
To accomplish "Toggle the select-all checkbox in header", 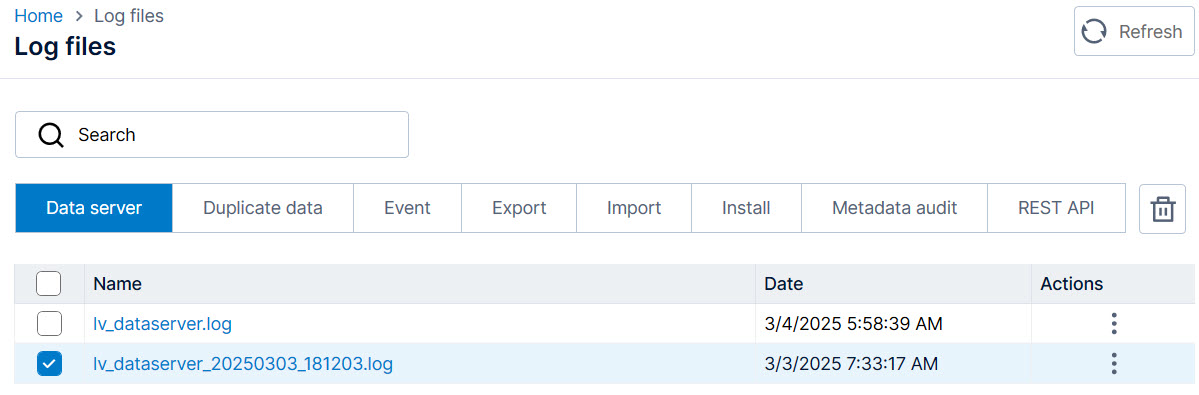I will pos(49,284).
